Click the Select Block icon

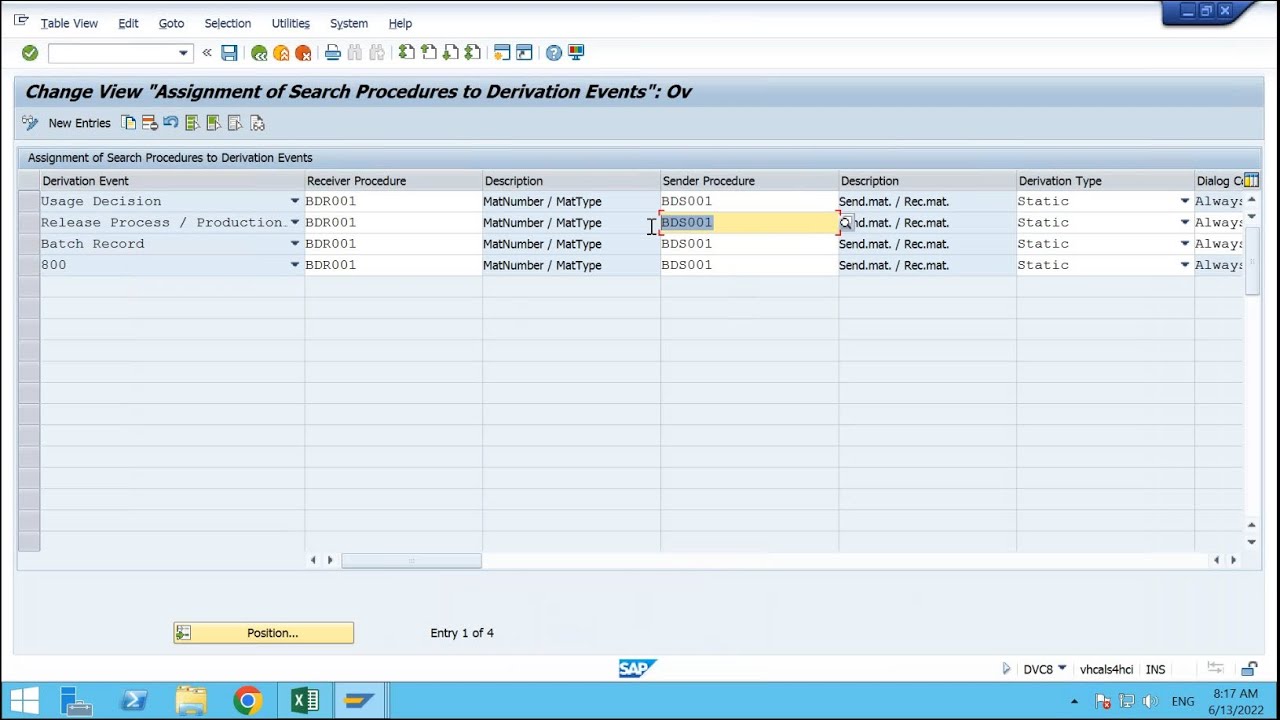213,123
